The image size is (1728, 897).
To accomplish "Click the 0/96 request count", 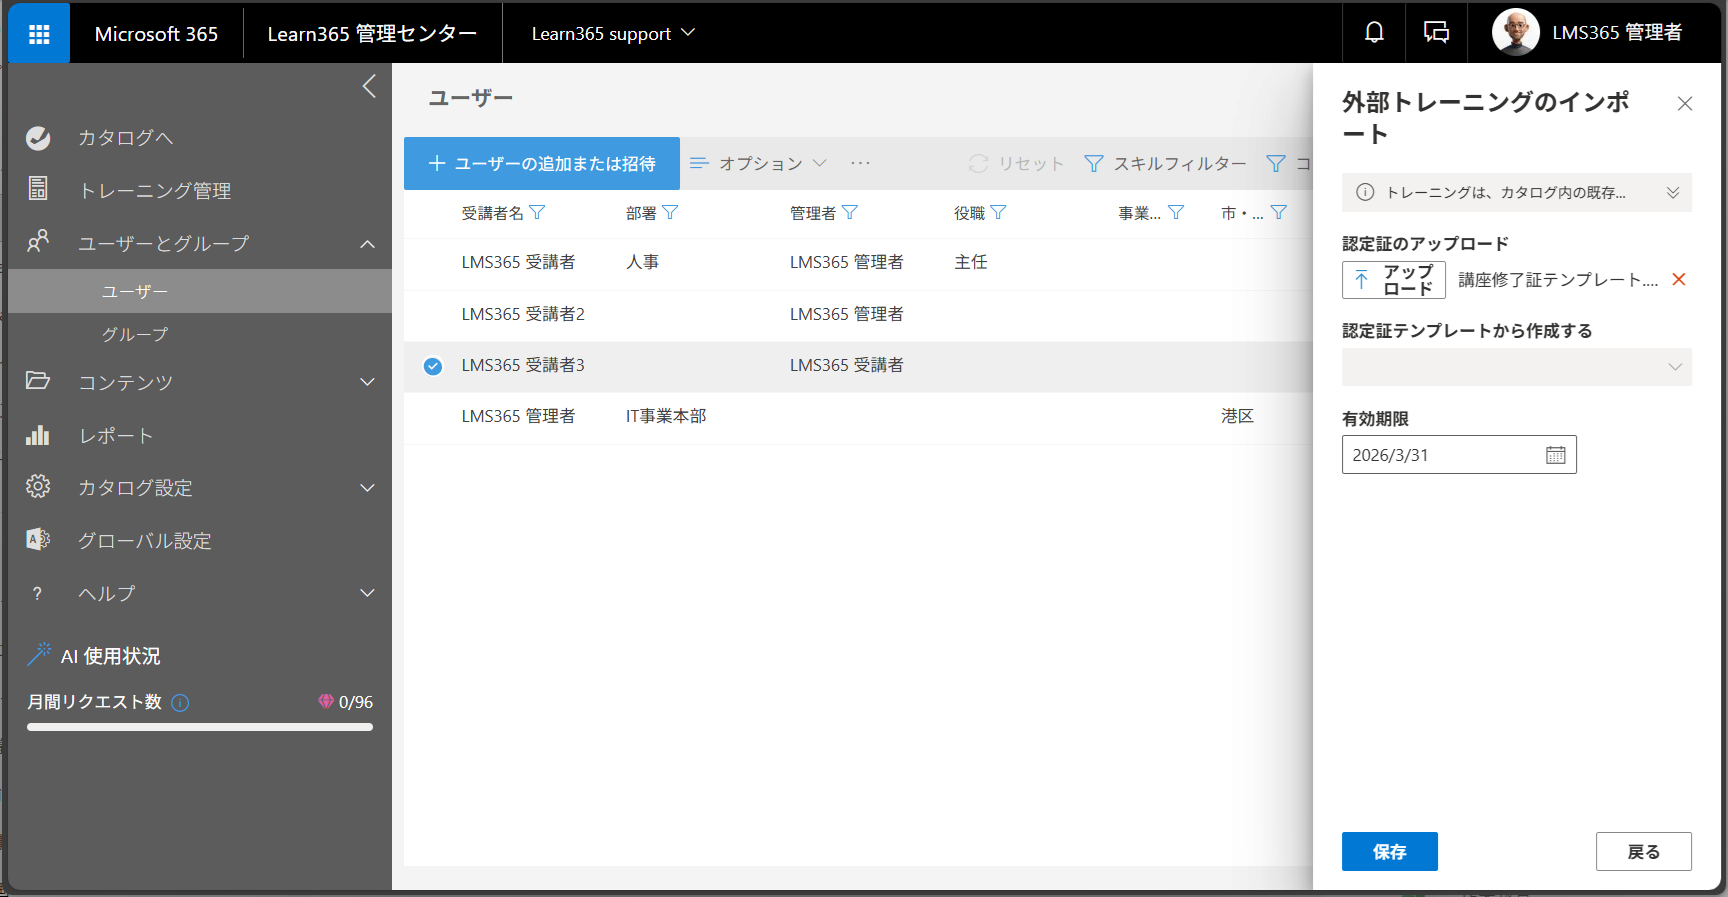I will pyautogui.click(x=355, y=702).
